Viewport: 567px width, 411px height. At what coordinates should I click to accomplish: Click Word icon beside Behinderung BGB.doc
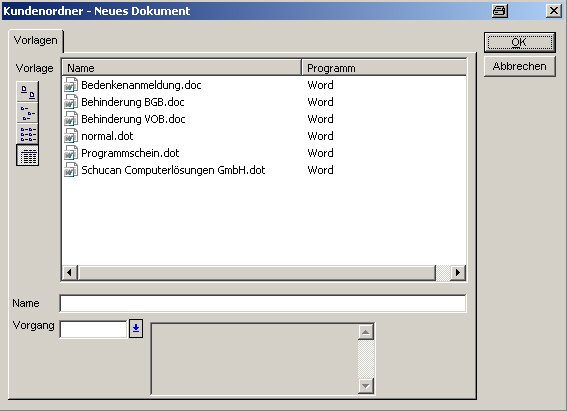coord(71,102)
